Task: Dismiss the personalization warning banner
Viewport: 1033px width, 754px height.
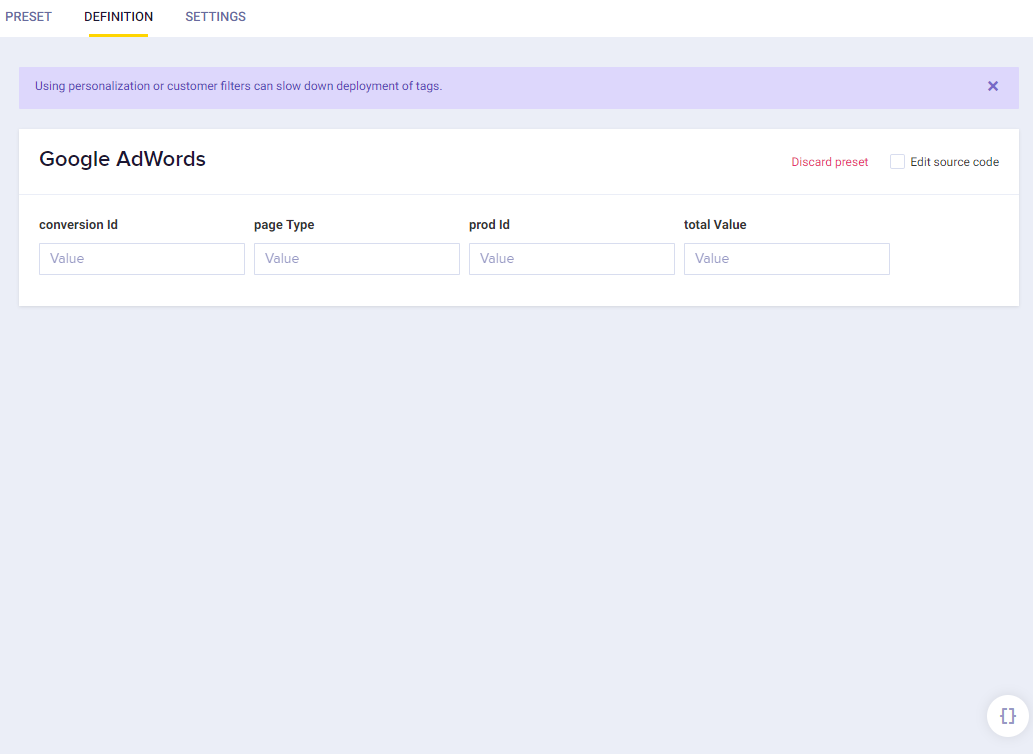Action: point(993,86)
